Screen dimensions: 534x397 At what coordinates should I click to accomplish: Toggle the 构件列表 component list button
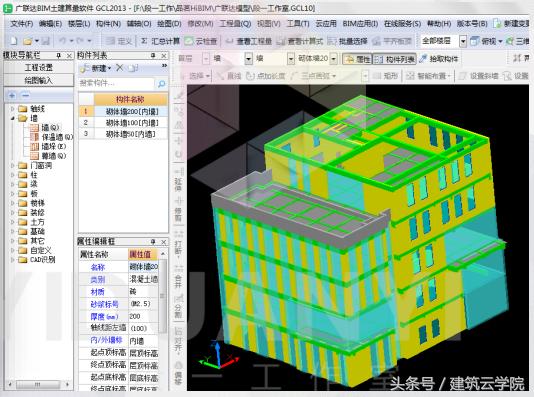394,59
